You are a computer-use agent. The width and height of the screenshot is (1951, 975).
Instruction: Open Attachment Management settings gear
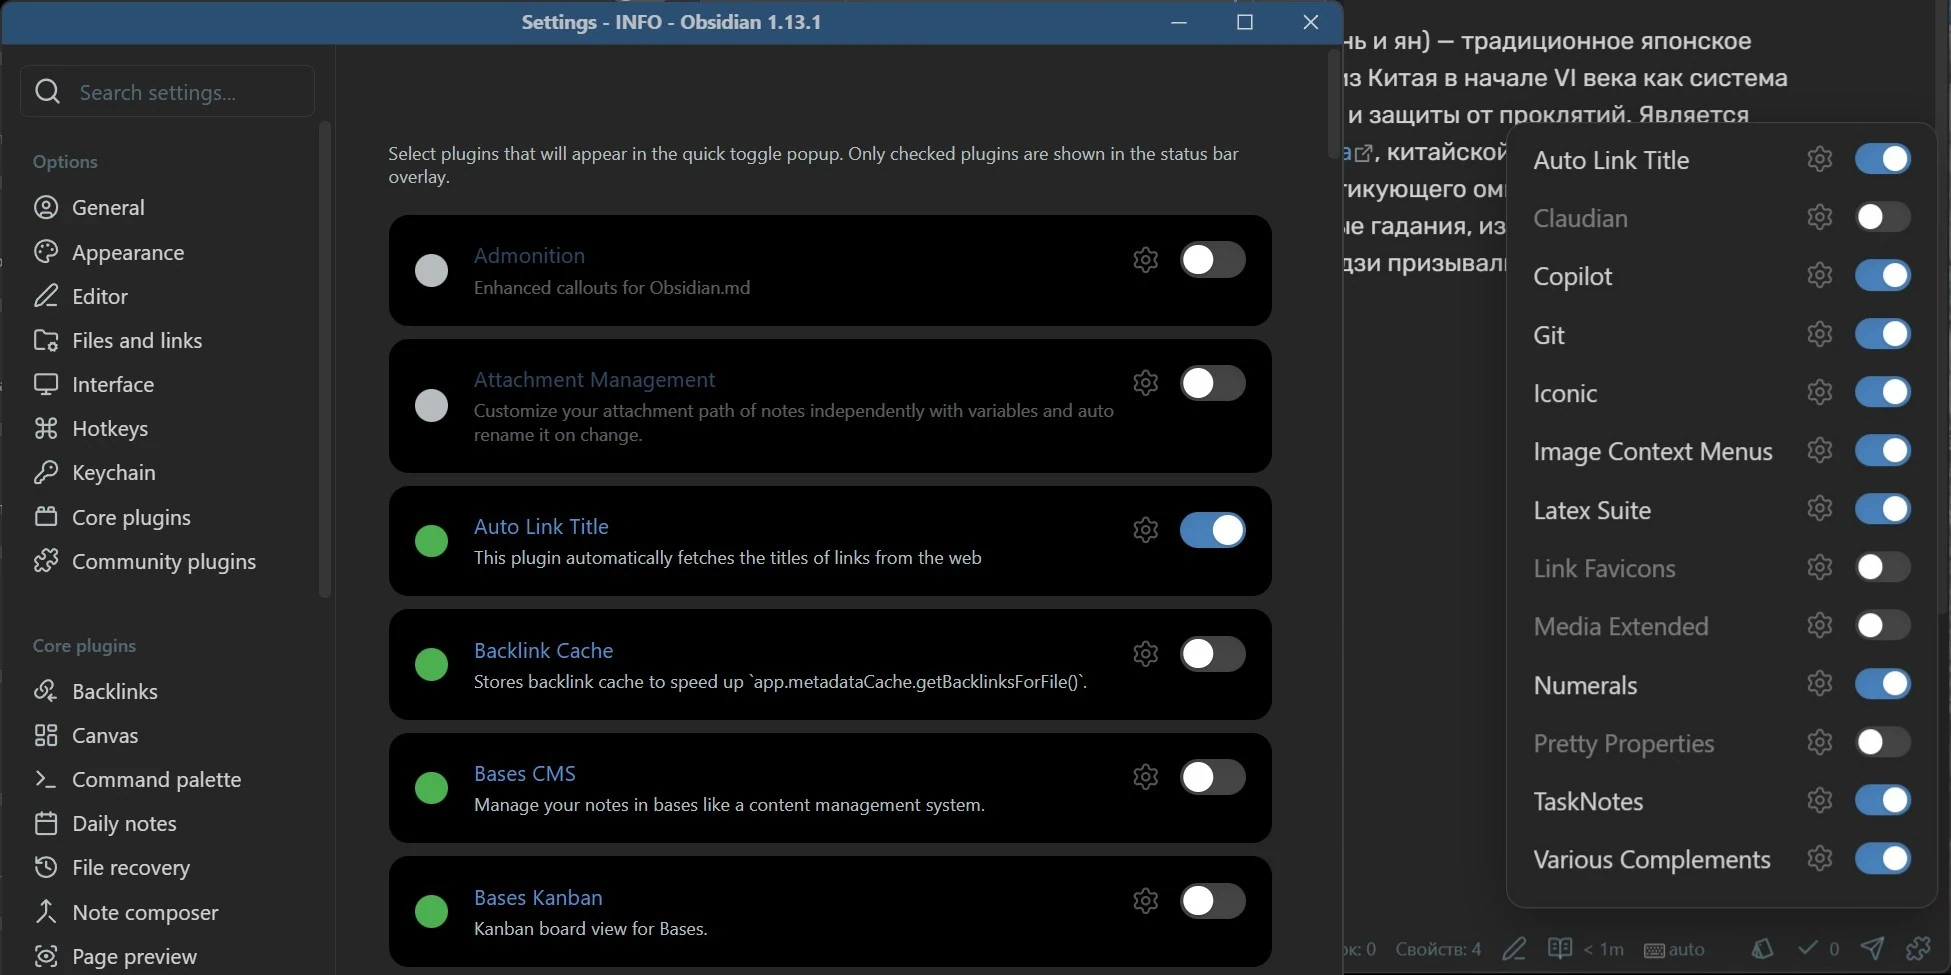(x=1145, y=383)
